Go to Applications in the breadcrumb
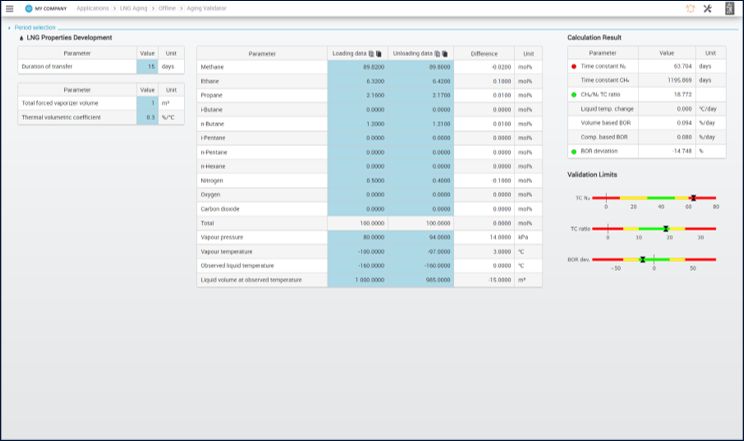744x441 pixels. (93, 9)
